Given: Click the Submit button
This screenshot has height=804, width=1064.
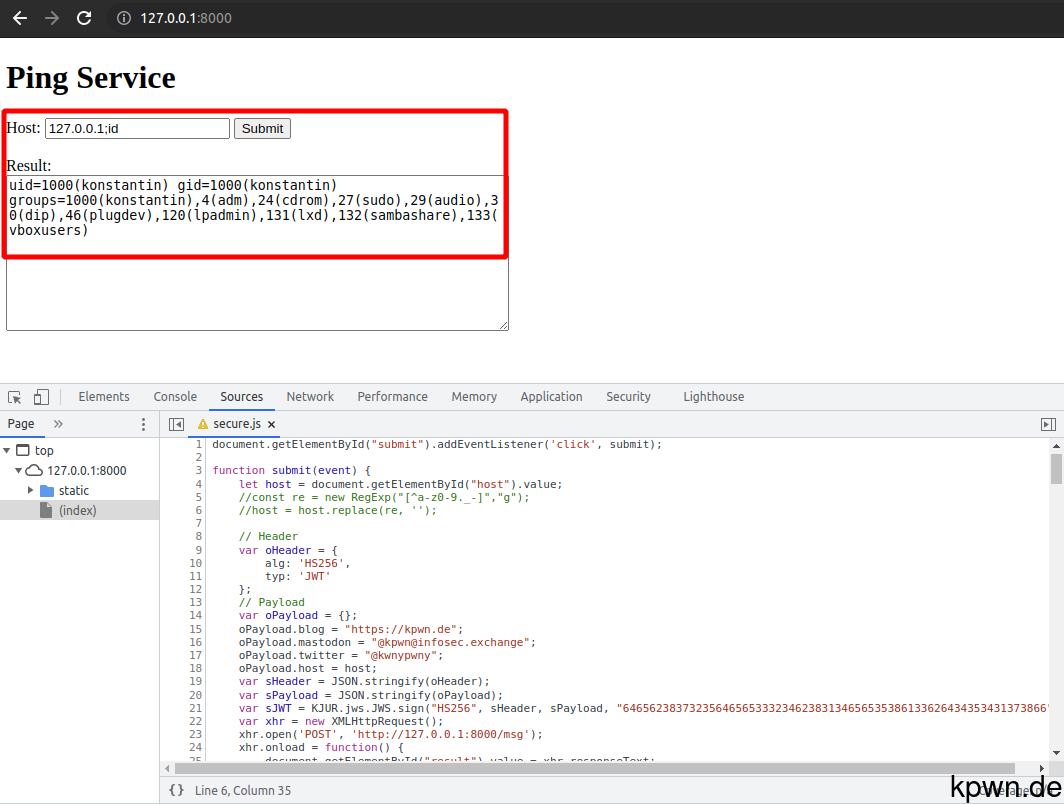Looking at the screenshot, I should [262, 128].
